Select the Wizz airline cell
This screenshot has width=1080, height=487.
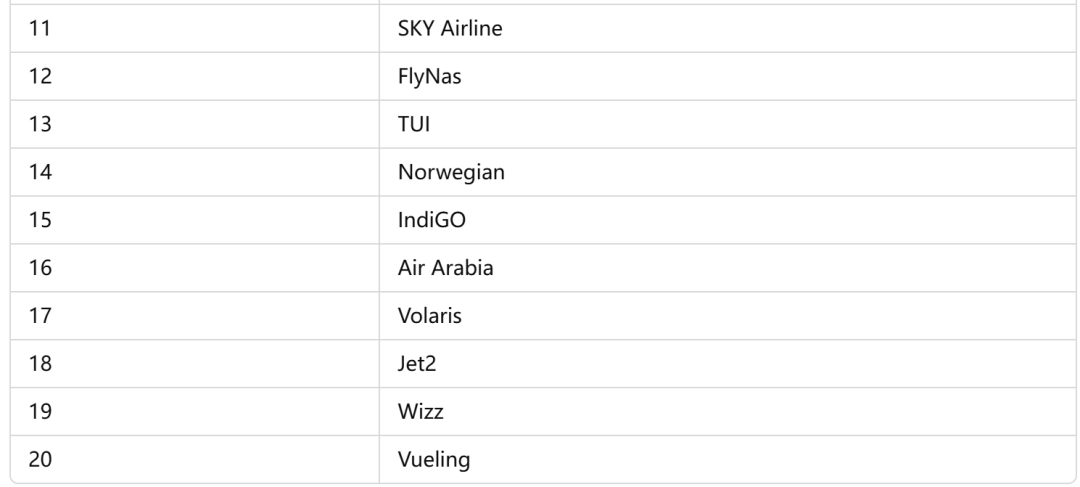[727, 411]
